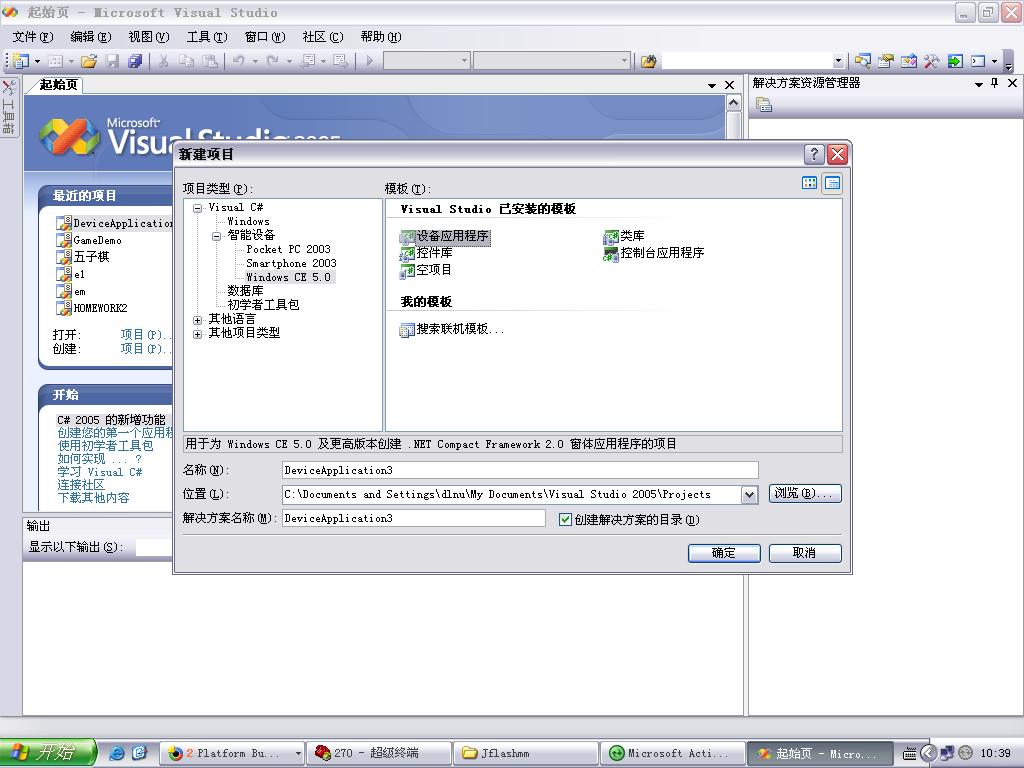Image resolution: width=1024 pixels, height=768 pixels.
Task: Open the side Toolbox tab
Action: coord(9,106)
